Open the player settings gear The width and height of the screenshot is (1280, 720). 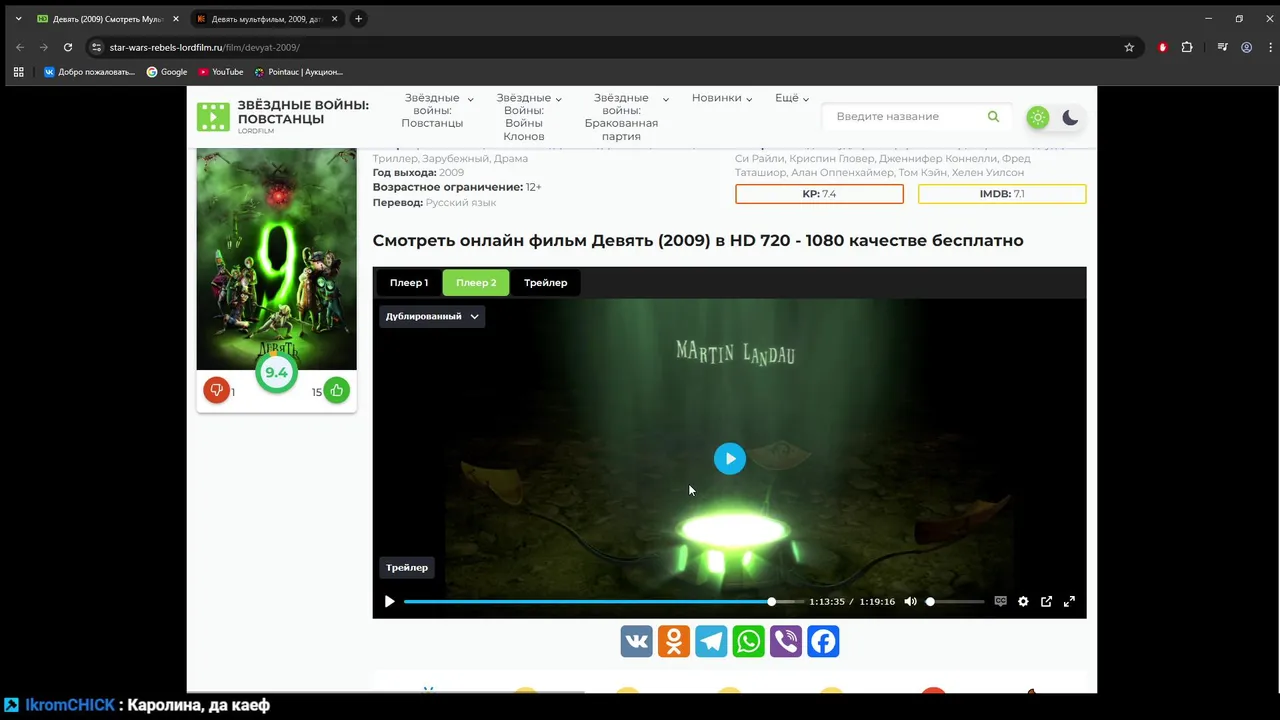[x=1023, y=602]
